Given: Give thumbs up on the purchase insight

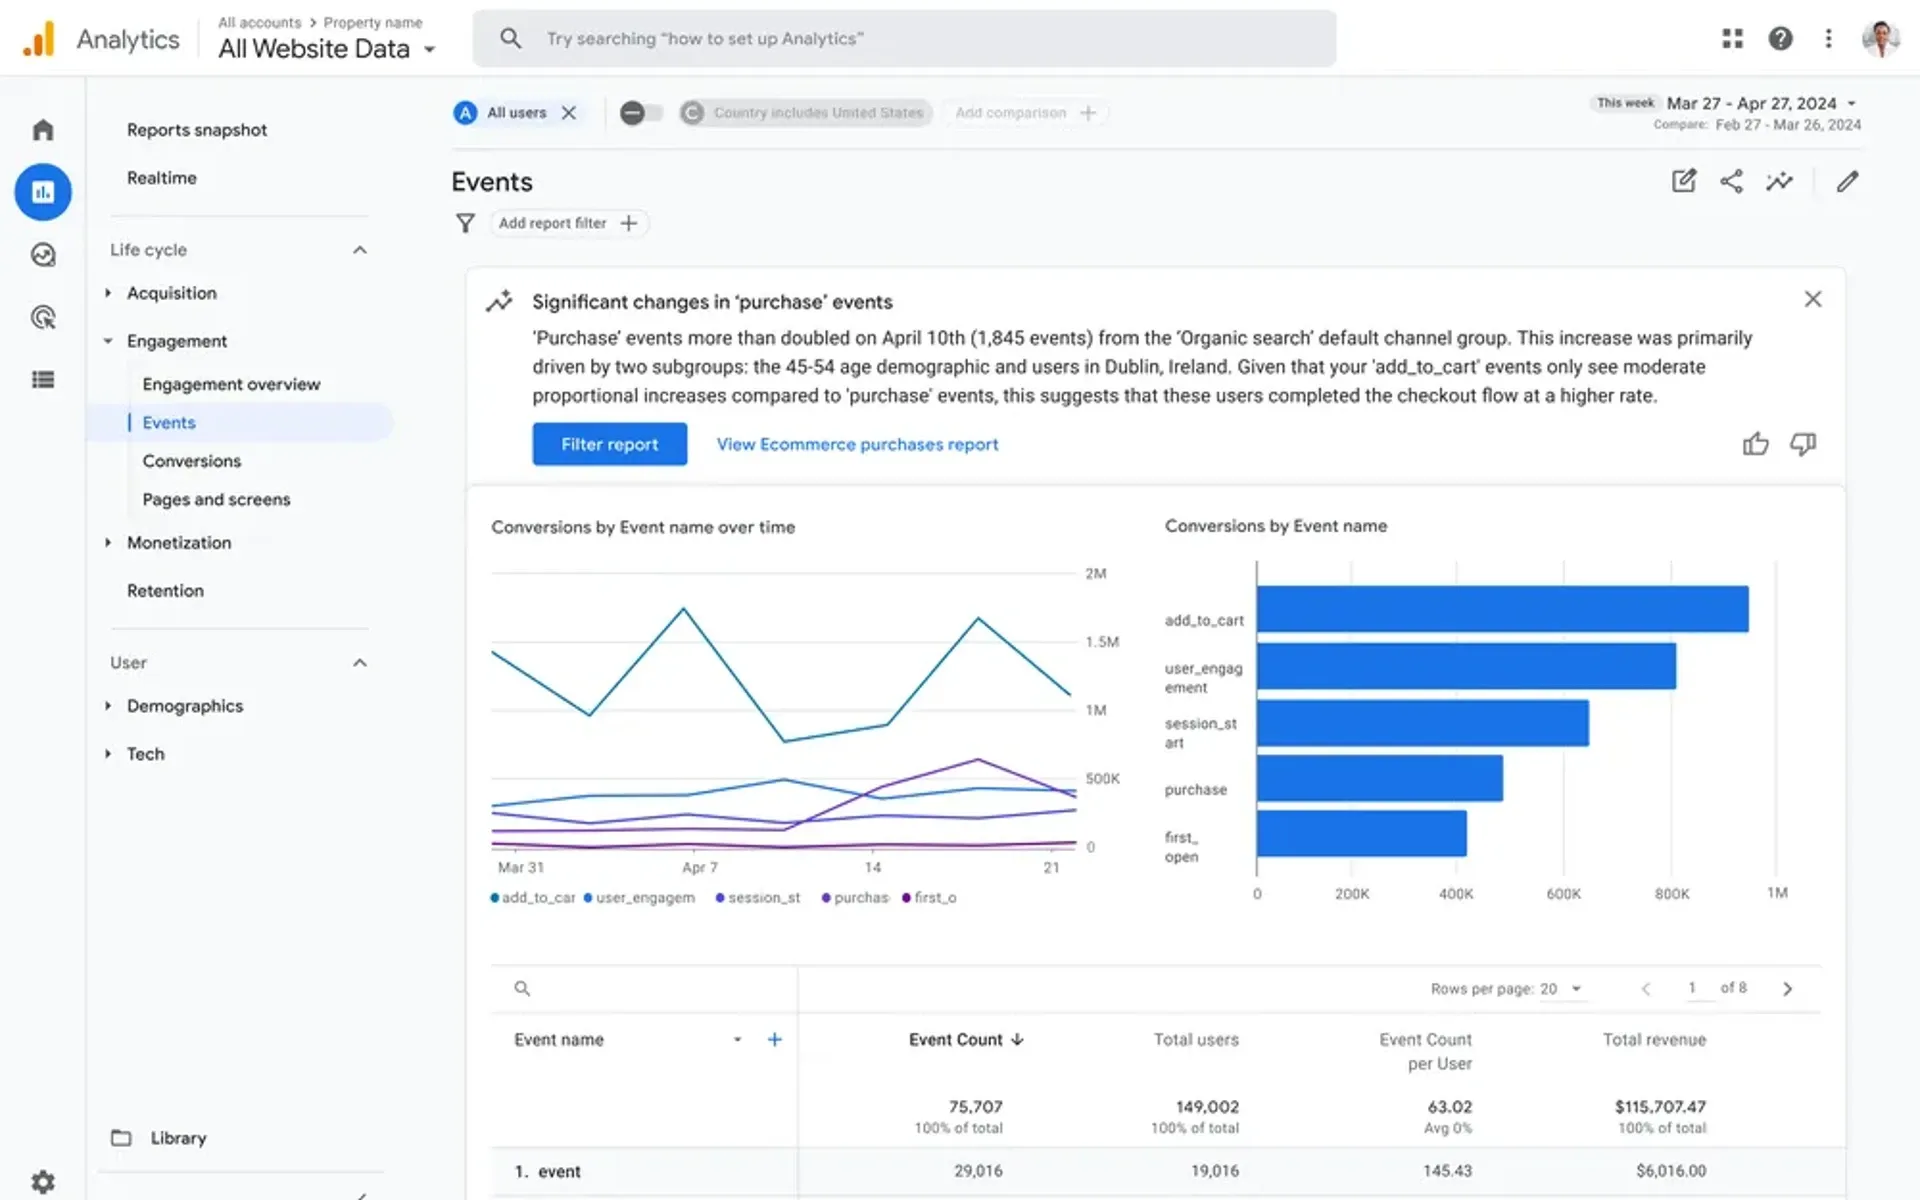Looking at the screenshot, I should pyautogui.click(x=1757, y=444).
